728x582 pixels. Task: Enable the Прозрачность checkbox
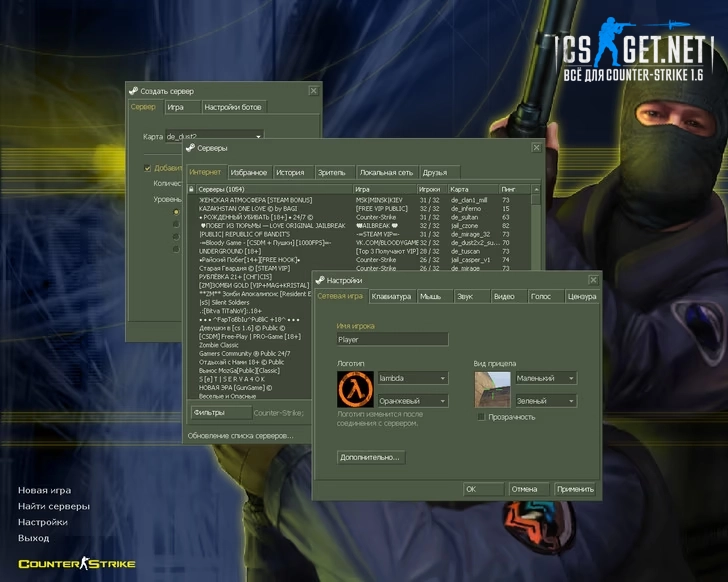482,417
